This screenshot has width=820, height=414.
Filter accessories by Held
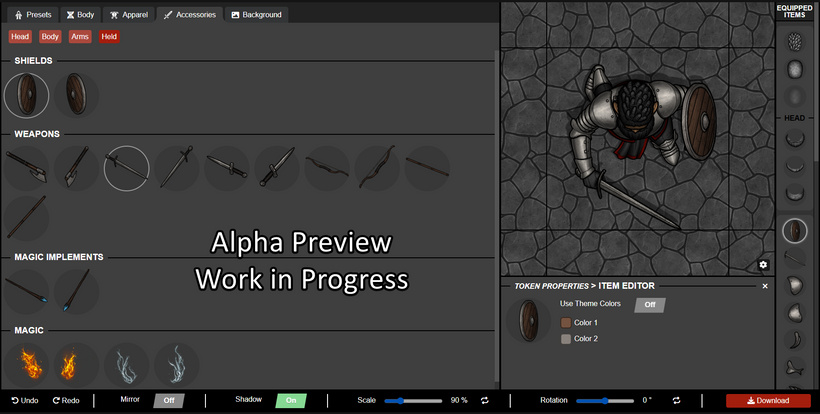click(109, 37)
